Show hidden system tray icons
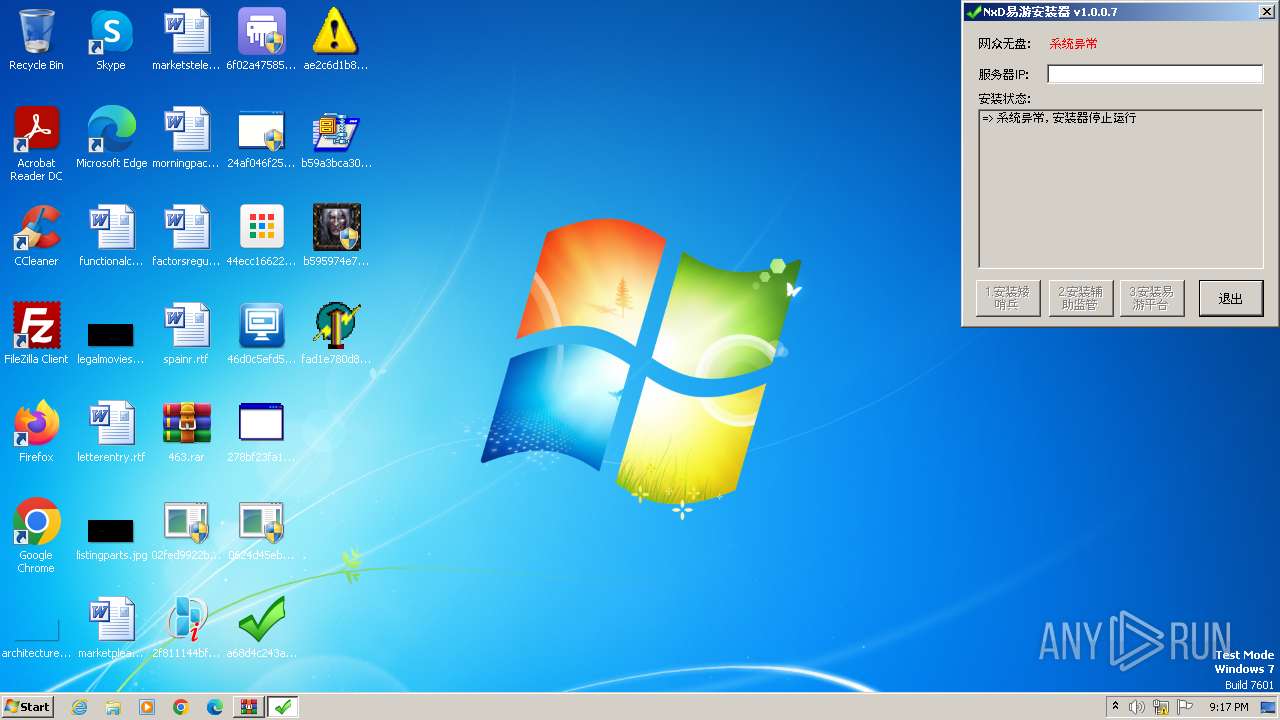This screenshot has height=720, width=1280. click(x=1115, y=707)
